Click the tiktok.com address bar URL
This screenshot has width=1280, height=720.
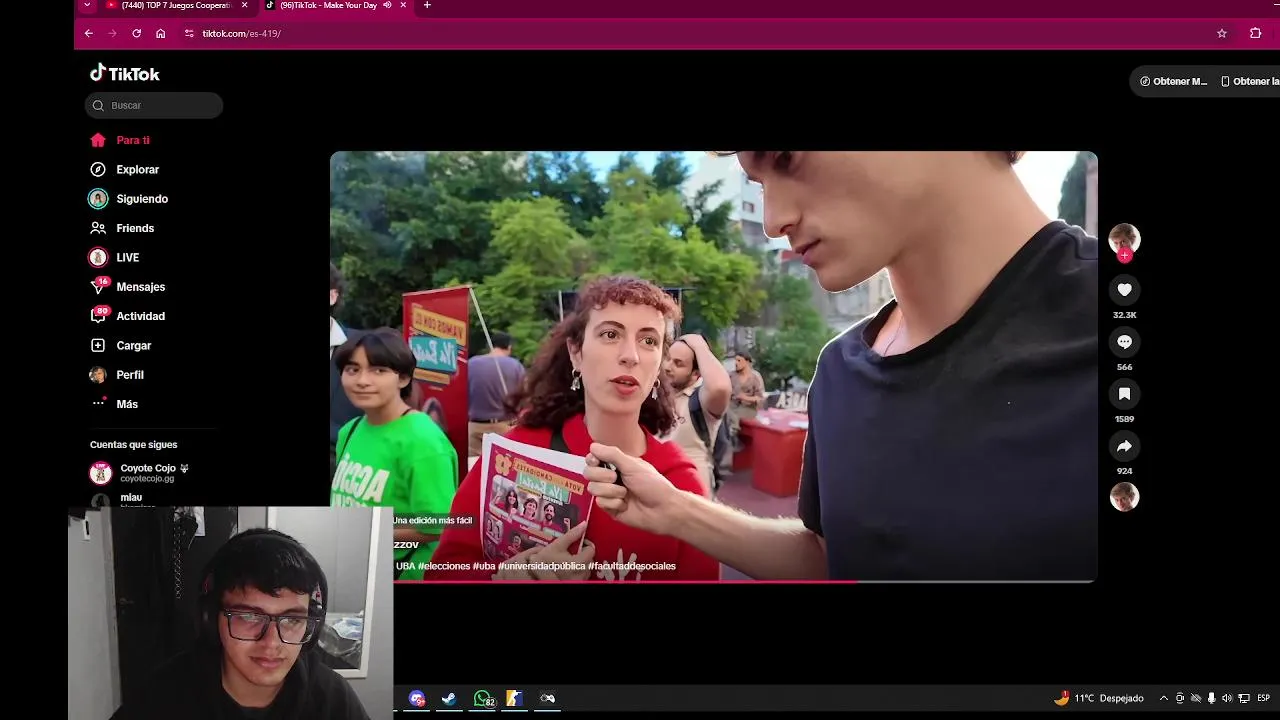tap(241, 33)
